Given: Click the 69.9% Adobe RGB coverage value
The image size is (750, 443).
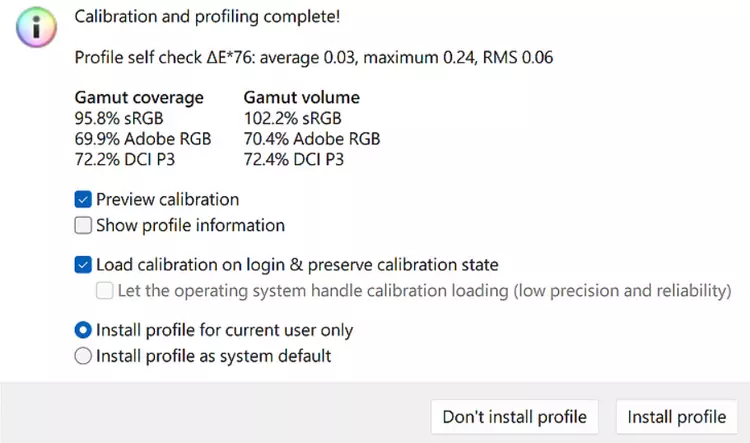Looking at the screenshot, I should click(x=143, y=138).
